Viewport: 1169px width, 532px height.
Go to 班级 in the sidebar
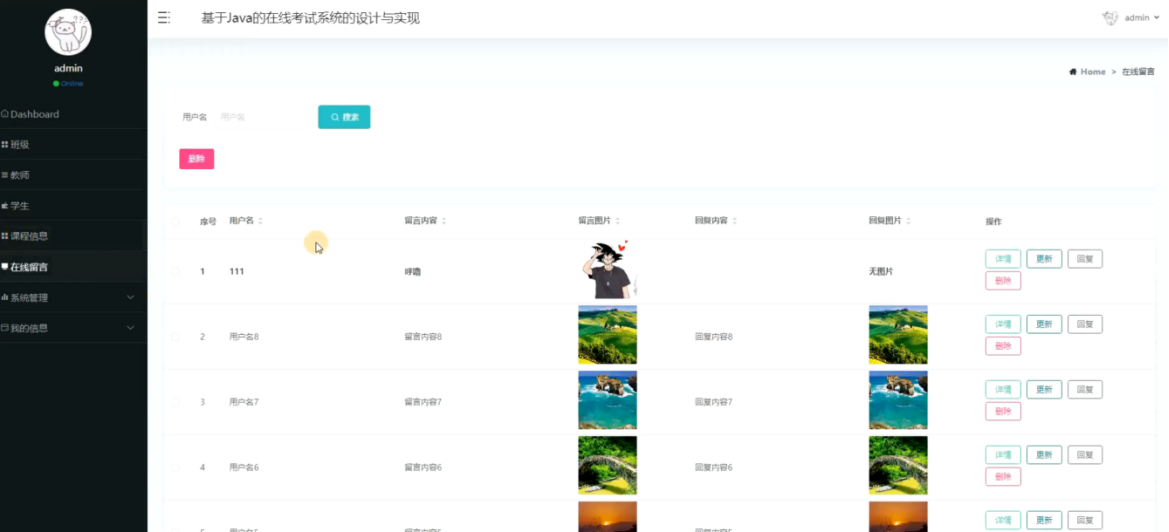[73, 145]
